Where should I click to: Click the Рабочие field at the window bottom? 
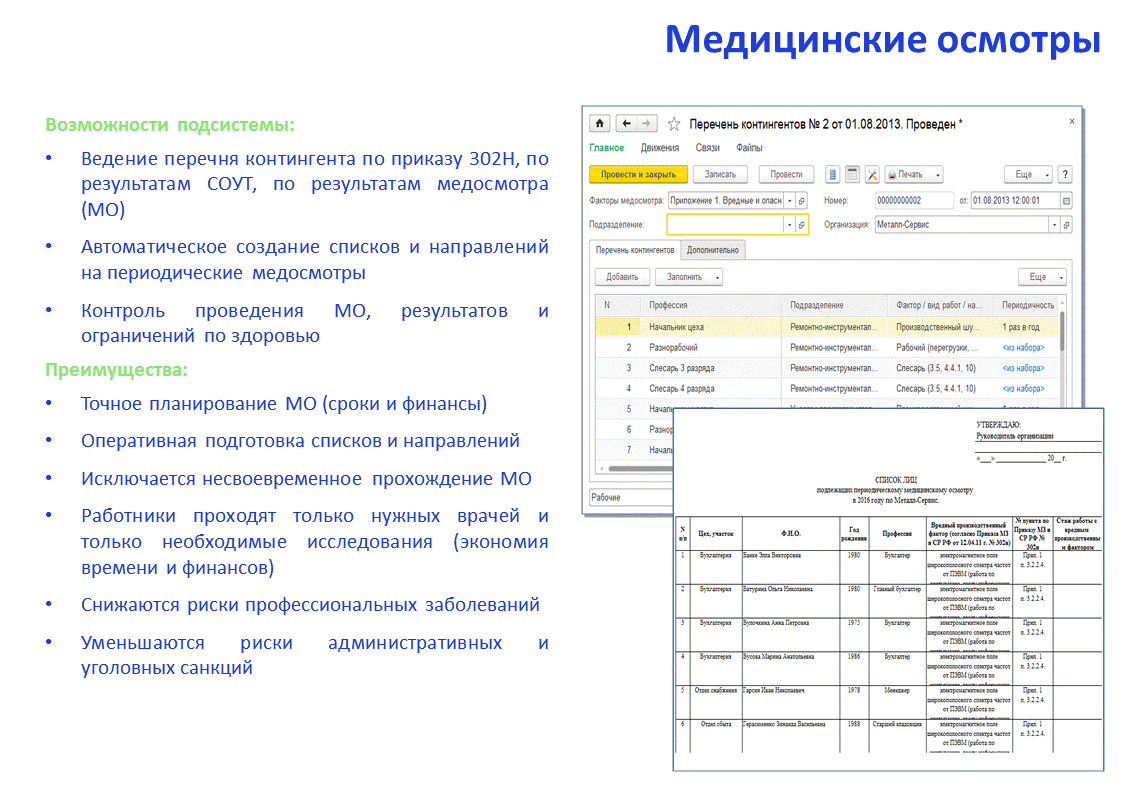631,497
